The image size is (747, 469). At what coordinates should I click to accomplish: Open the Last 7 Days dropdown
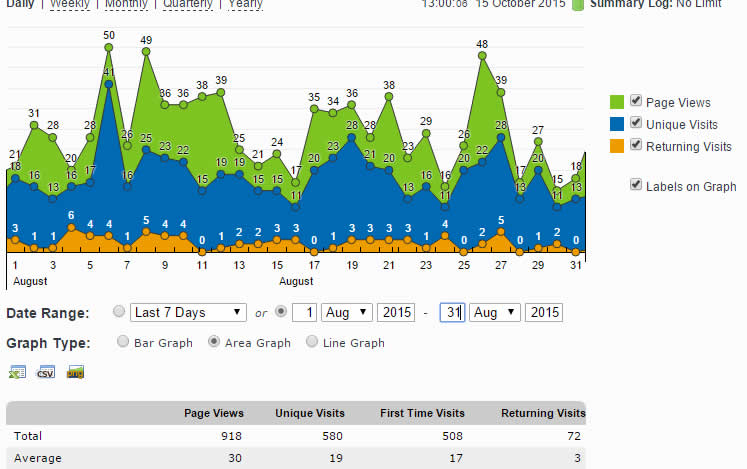point(188,313)
